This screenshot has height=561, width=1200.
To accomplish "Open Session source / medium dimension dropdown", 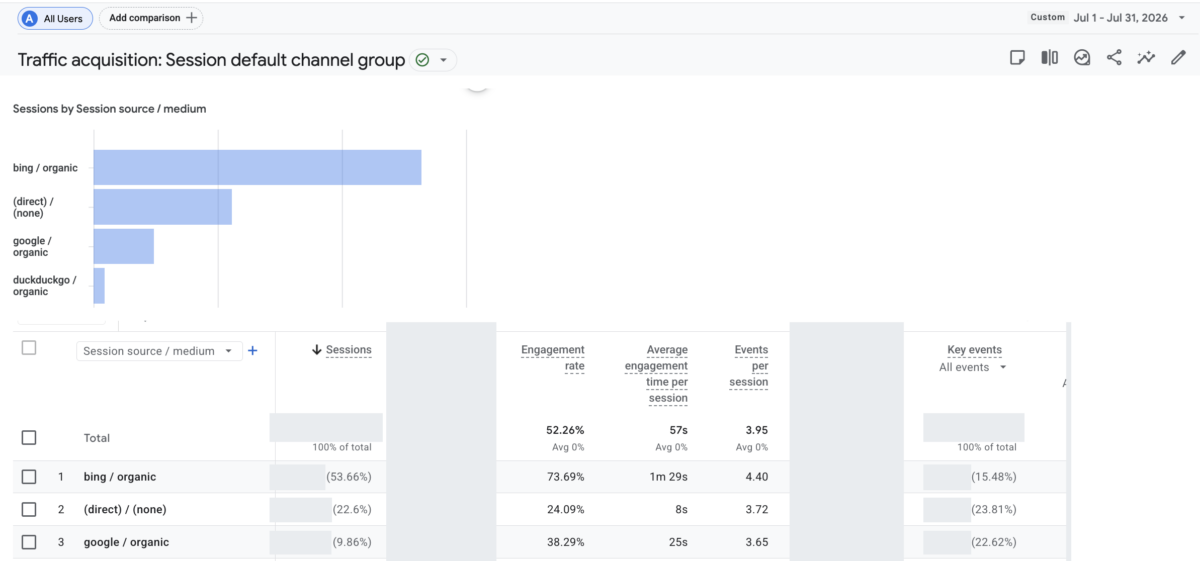I will click(159, 351).
